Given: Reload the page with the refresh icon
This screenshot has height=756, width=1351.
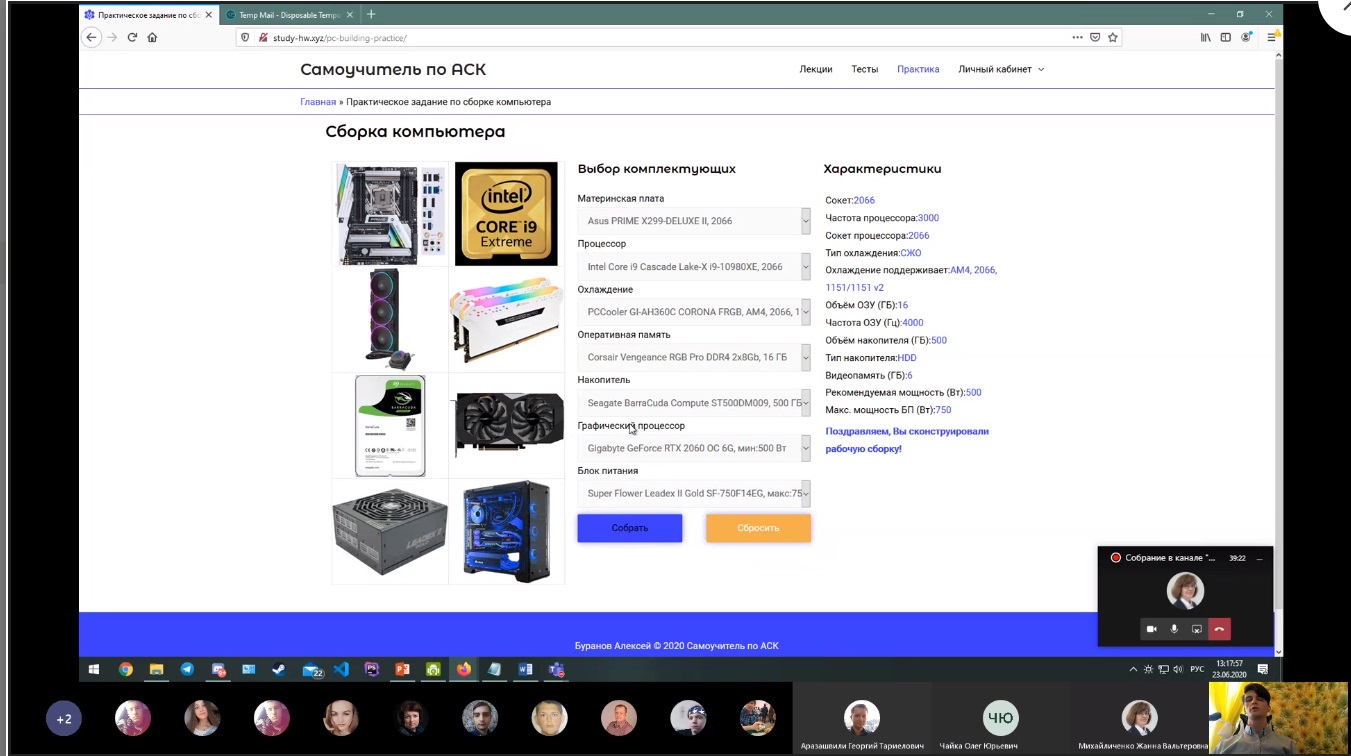Looking at the screenshot, I should (132, 37).
